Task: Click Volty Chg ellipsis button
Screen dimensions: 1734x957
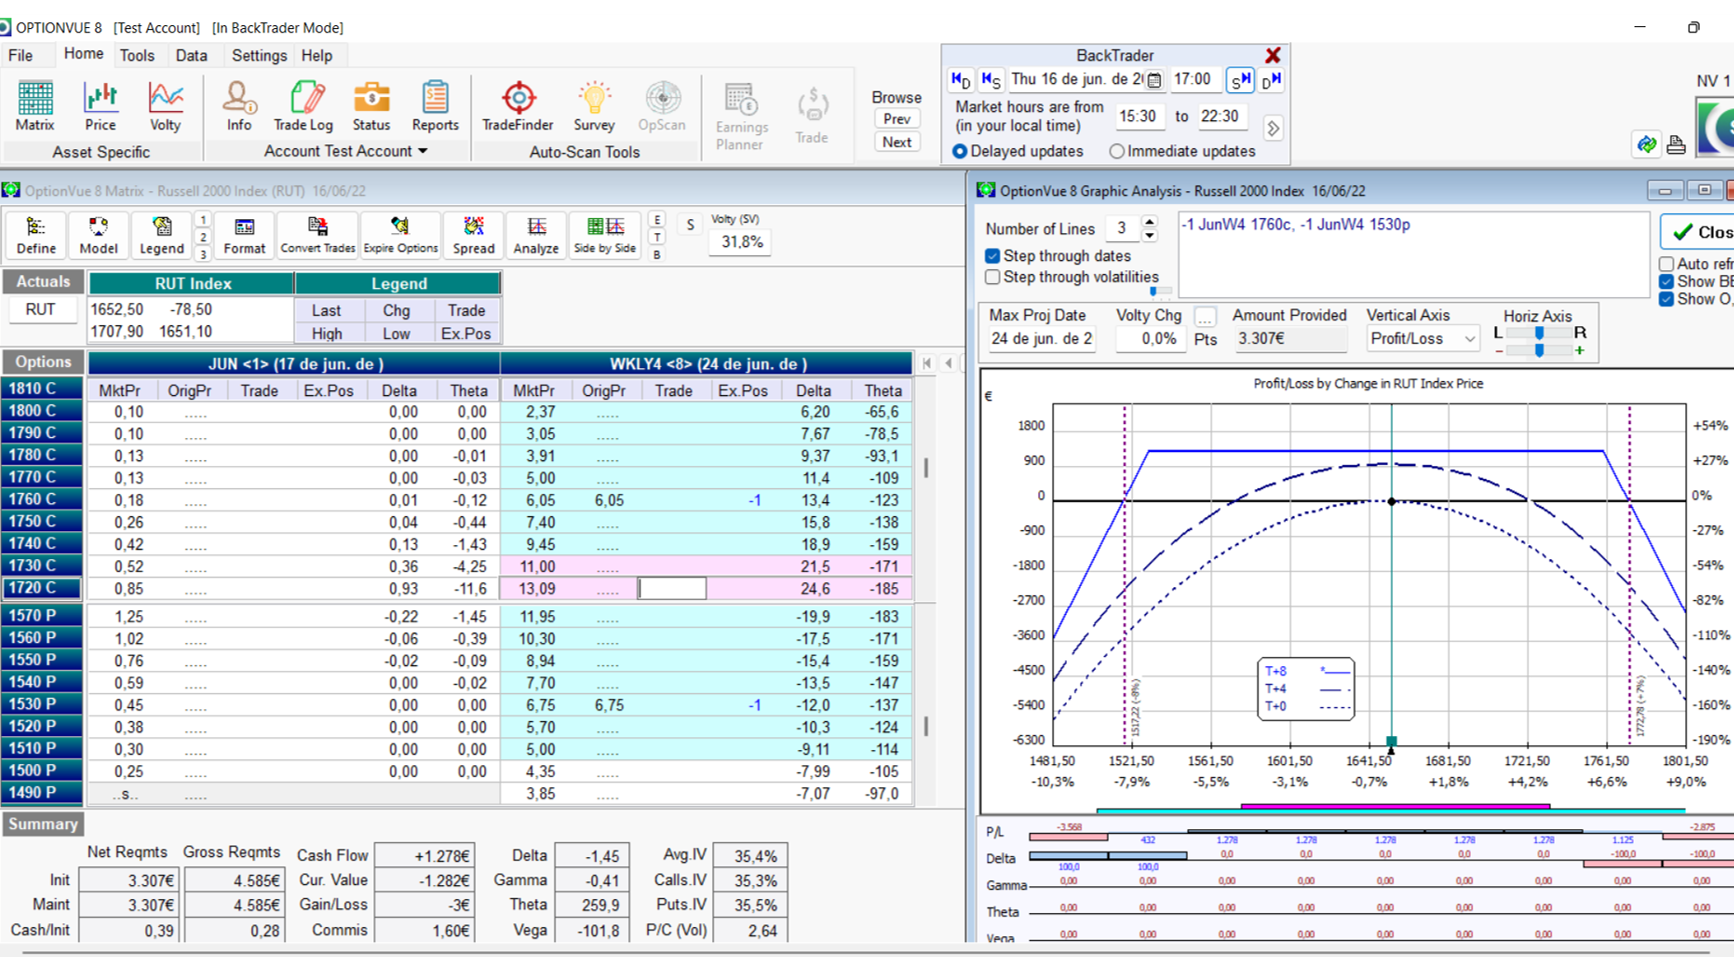Action: point(1205,317)
